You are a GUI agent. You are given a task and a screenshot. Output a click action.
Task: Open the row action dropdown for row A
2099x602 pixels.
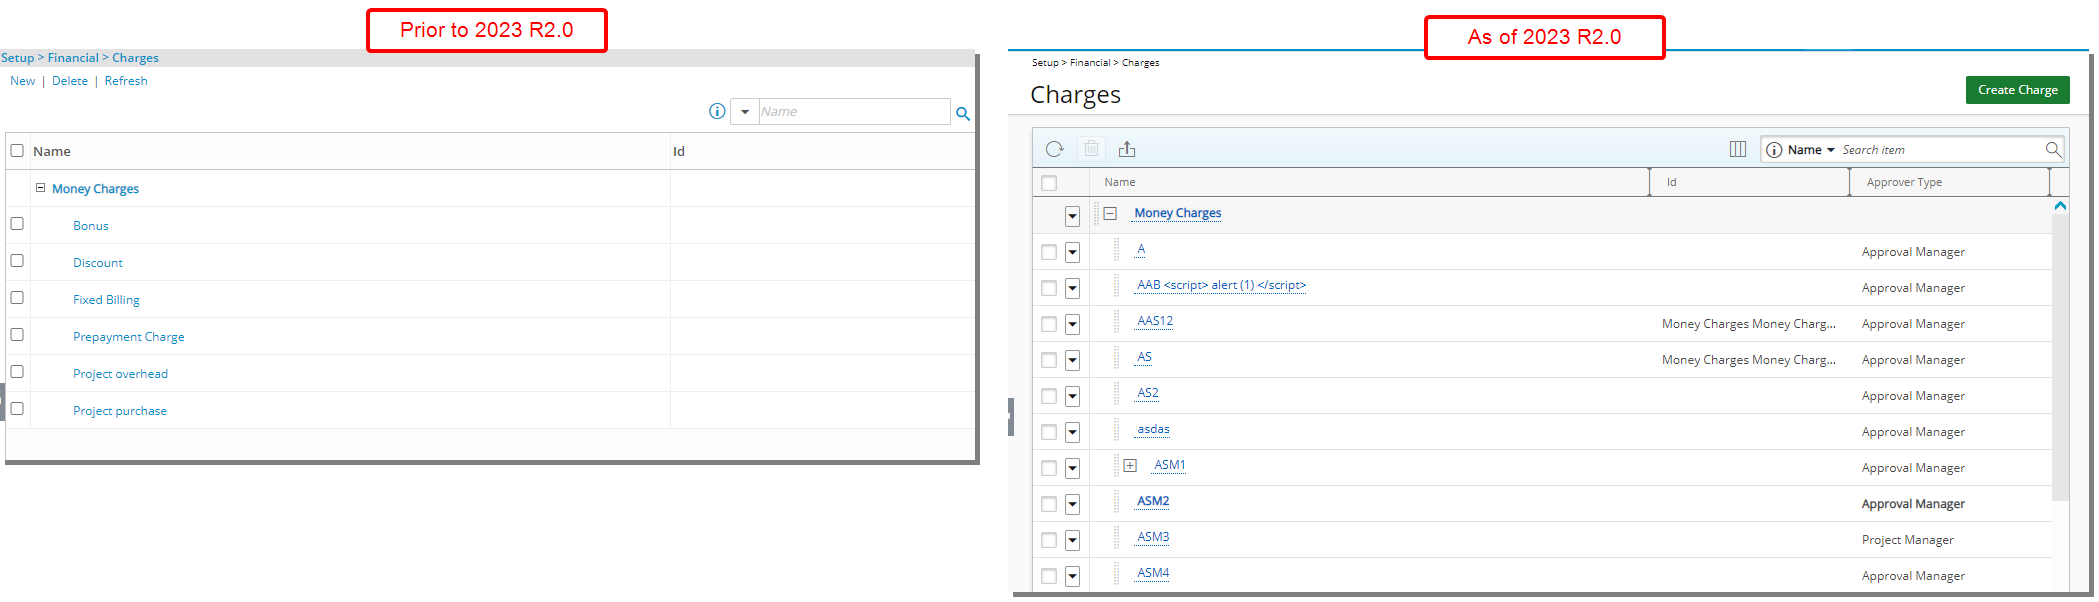1072,252
